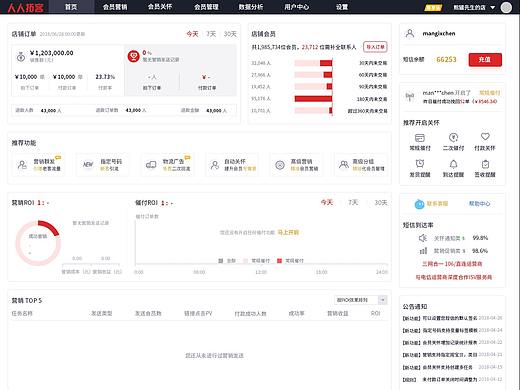Open the notice dated 2018-04-26

click(x=452, y=318)
